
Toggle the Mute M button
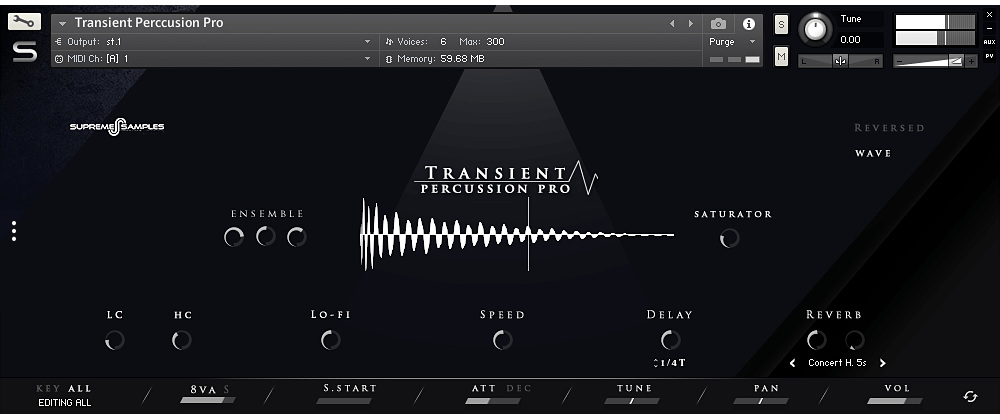click(x=781, y=56)
